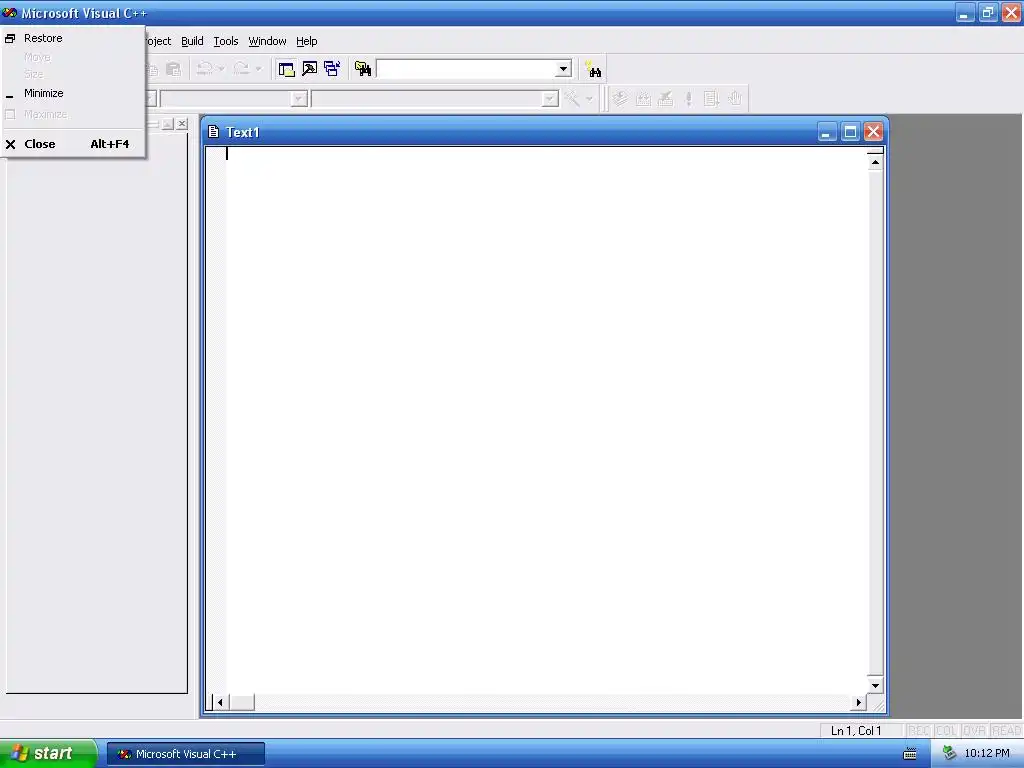Click the horizontal scrollbar left arrow in Text1
1024x768 pixels.
(220, 703)
